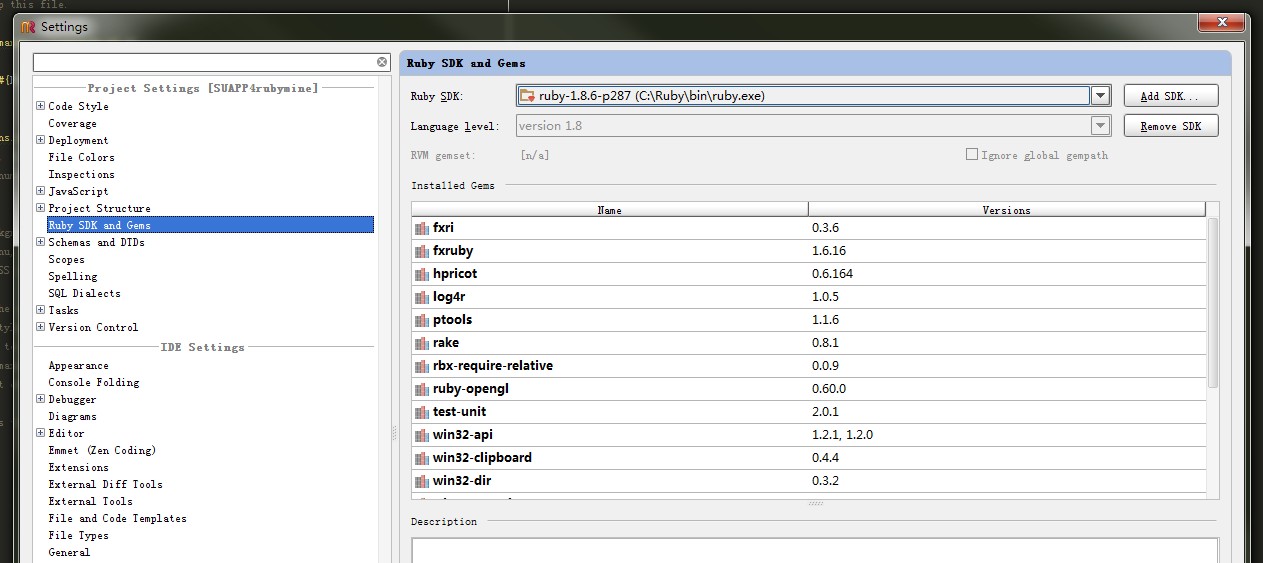Open File Colors settings
Viewport: 1263px width, 563px height.
(x=81, y=158)
